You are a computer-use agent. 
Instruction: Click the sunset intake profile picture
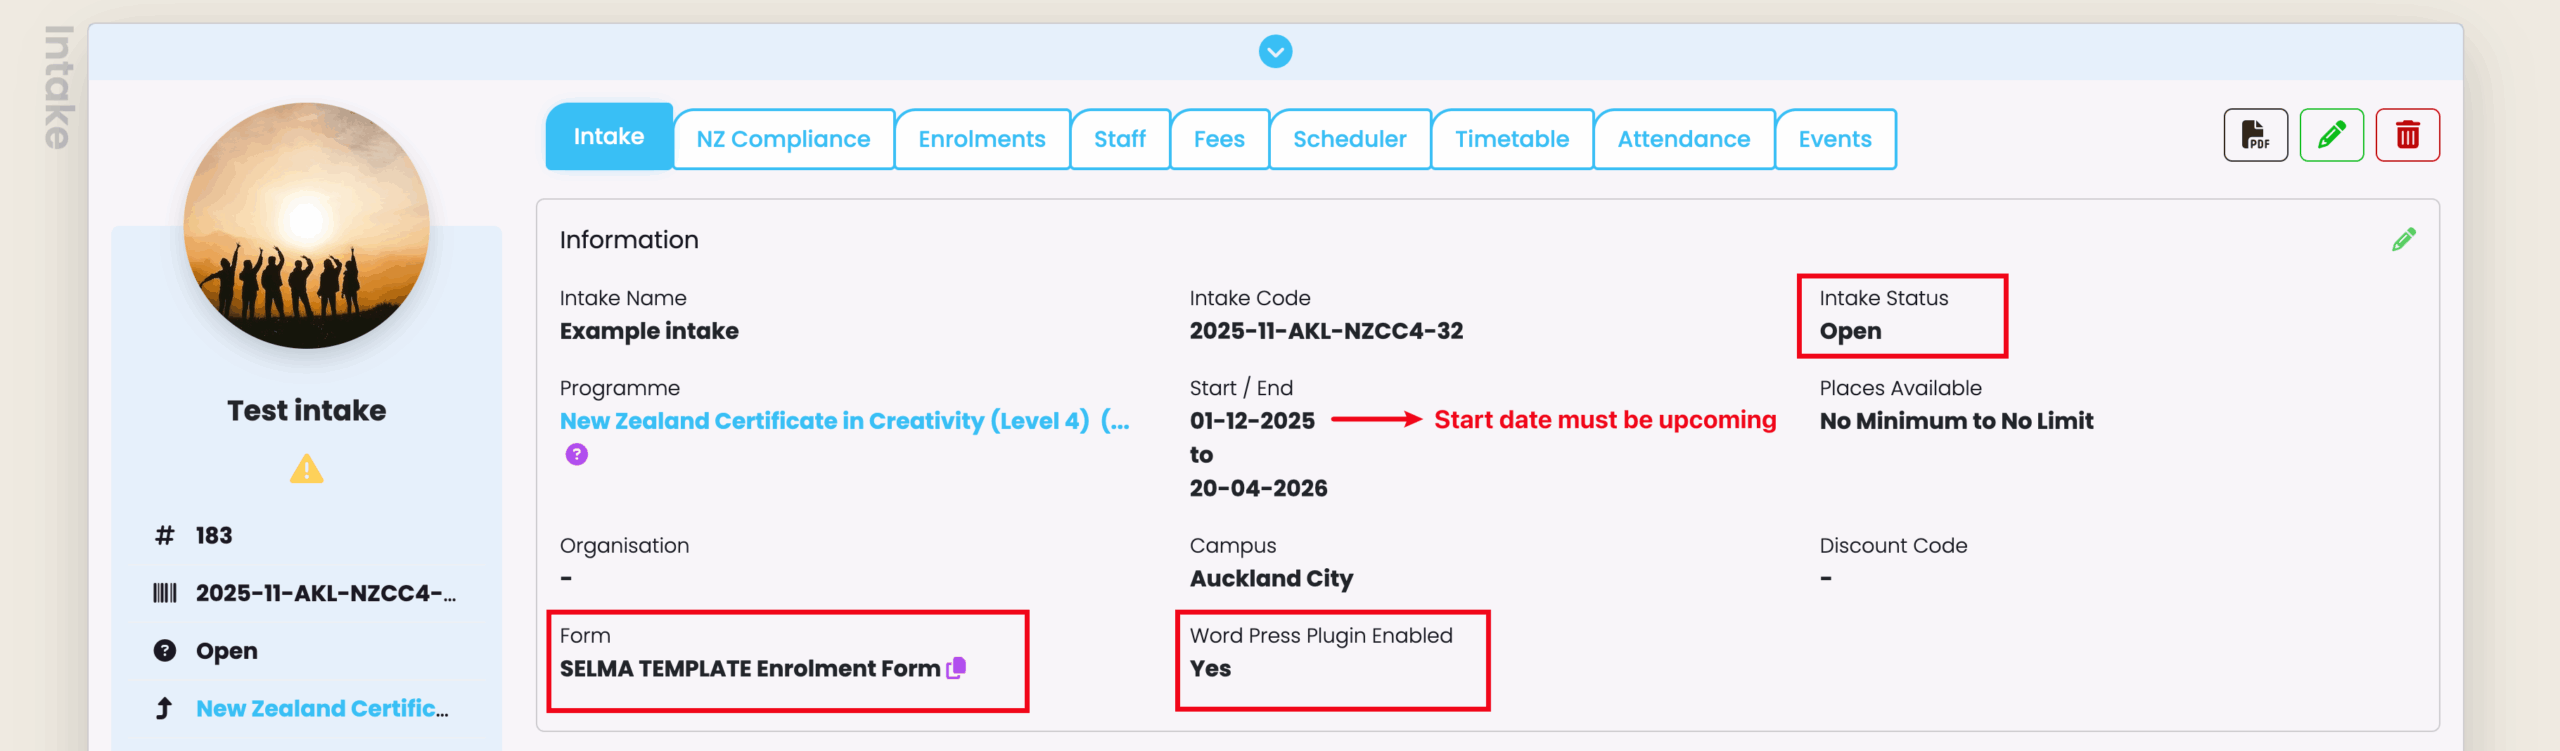pyautogui.click(x=306, y=226)
